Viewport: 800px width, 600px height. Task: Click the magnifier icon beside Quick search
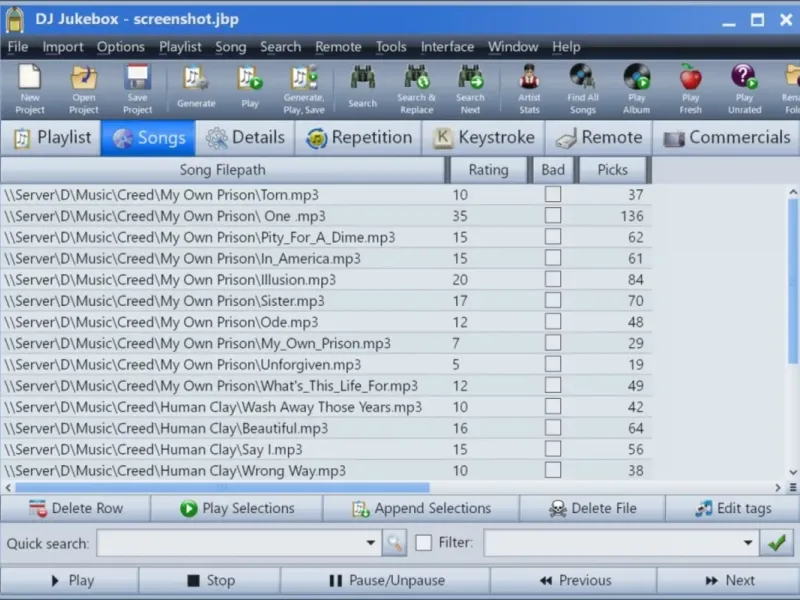tap(394, 543)
